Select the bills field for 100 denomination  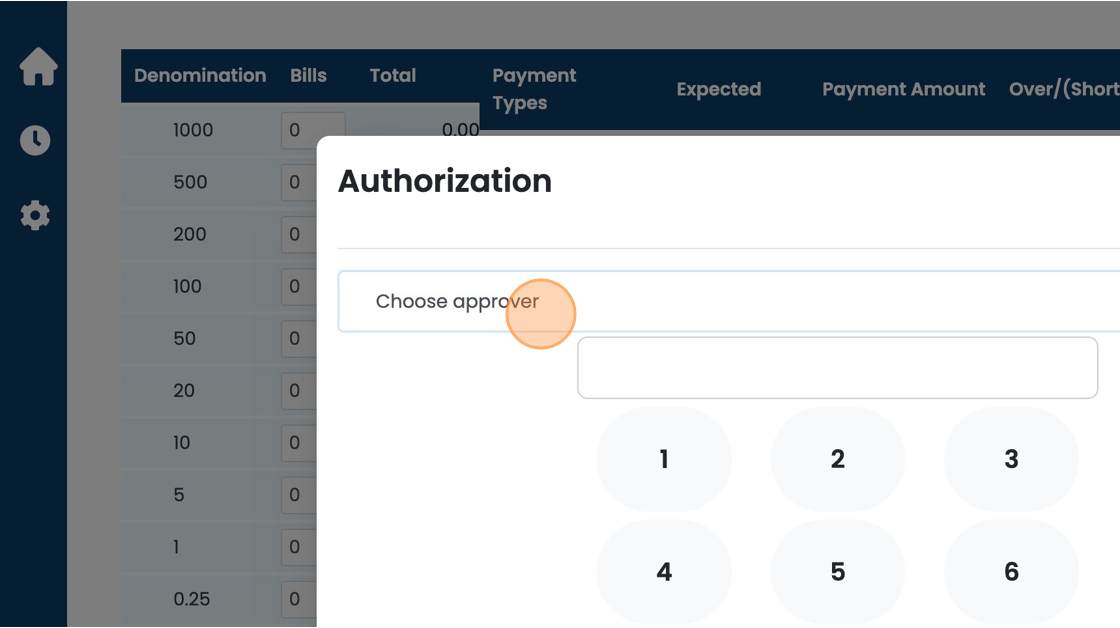[x=299, y=286]
